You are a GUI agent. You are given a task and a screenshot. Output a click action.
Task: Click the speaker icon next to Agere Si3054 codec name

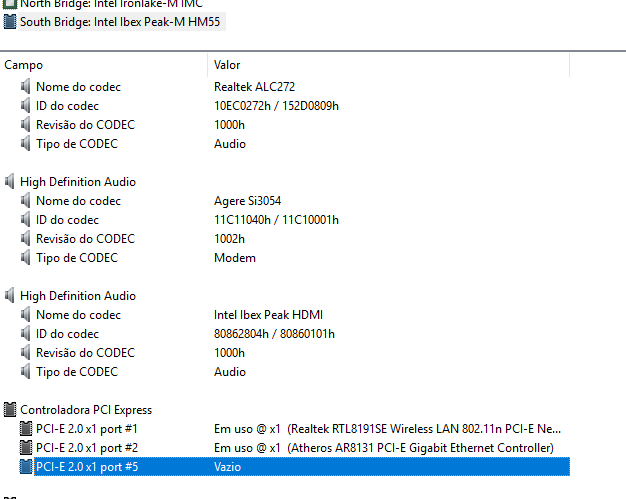point(26,201)
